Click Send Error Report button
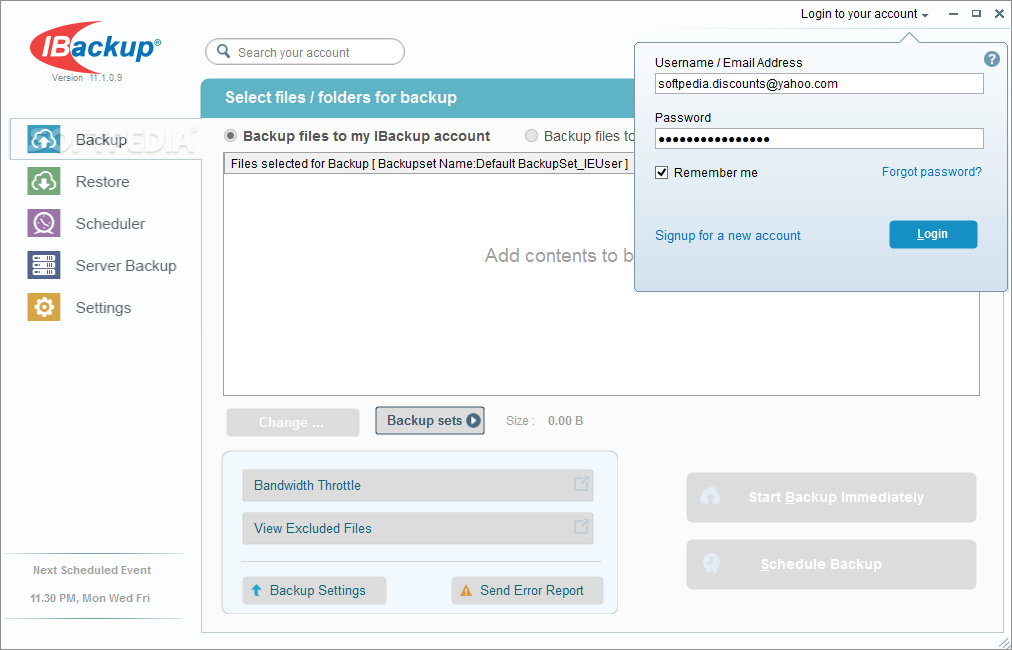Viewport: 1012px width, 650px height. point(527,591)
